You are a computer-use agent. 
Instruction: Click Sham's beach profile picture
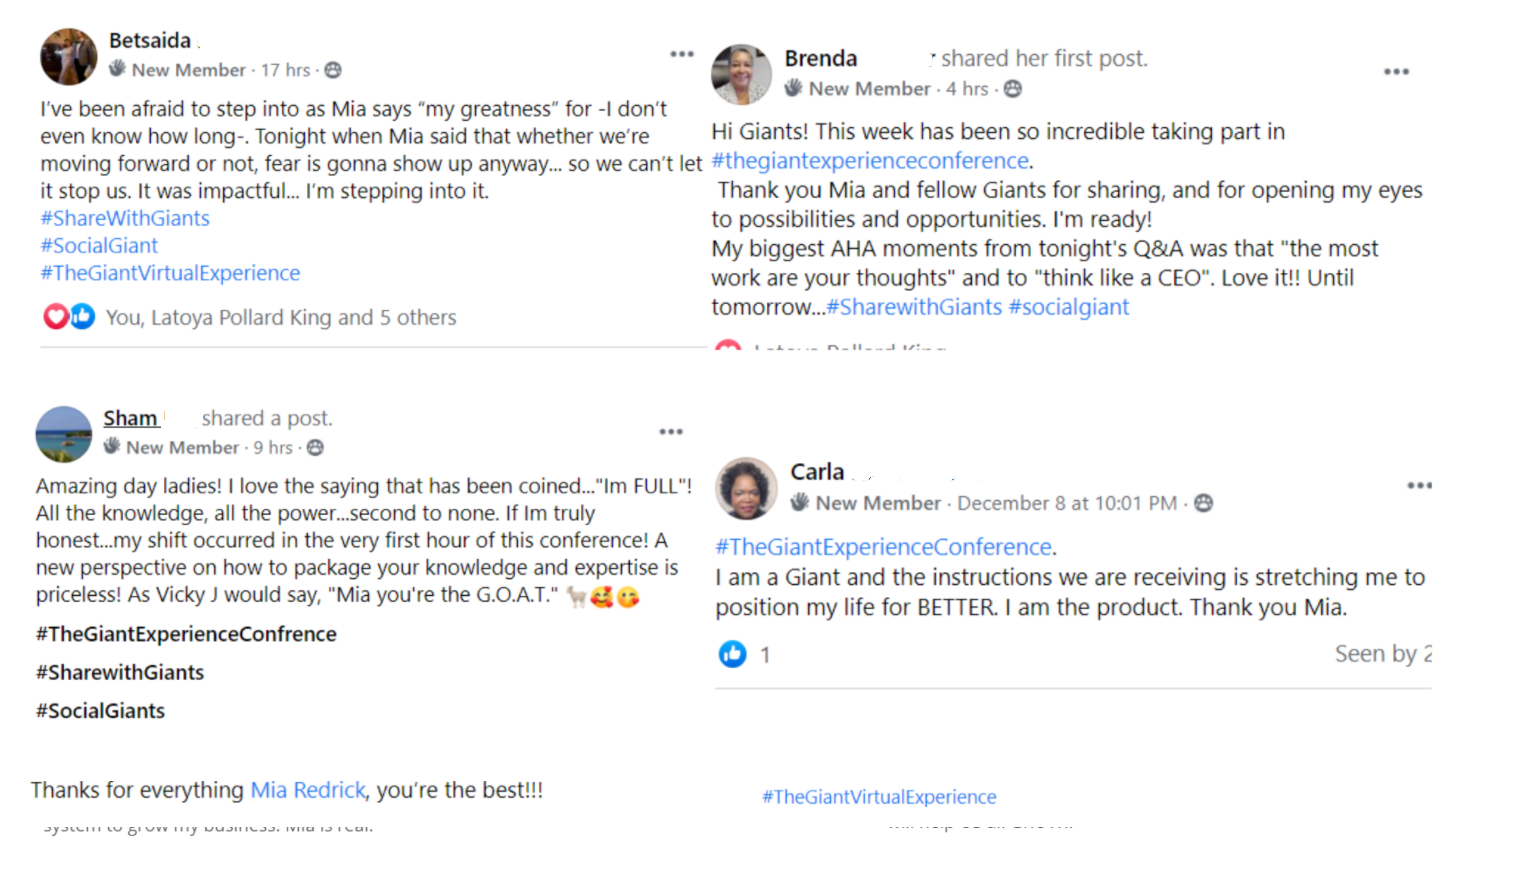click(x=63, y=434)
